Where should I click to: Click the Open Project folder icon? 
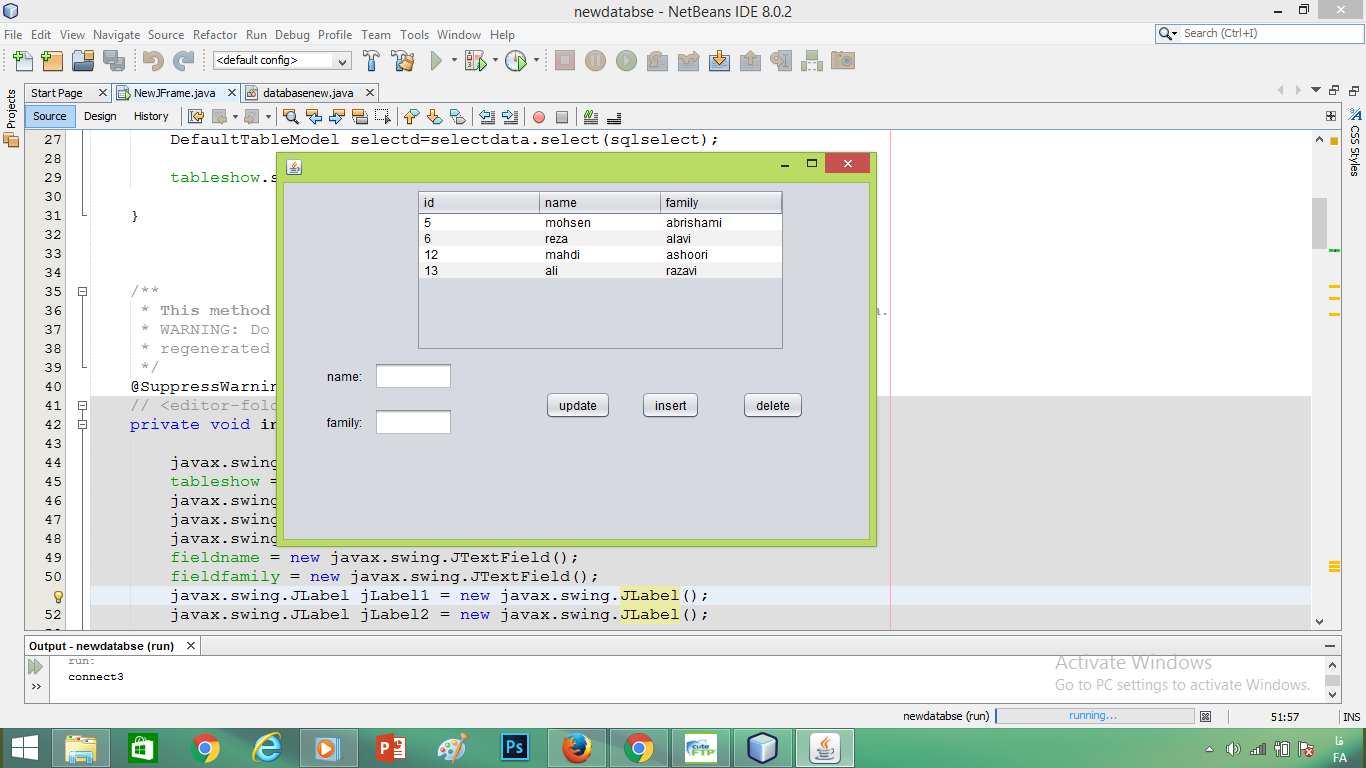pyautogui.click(x=82, y=61)
